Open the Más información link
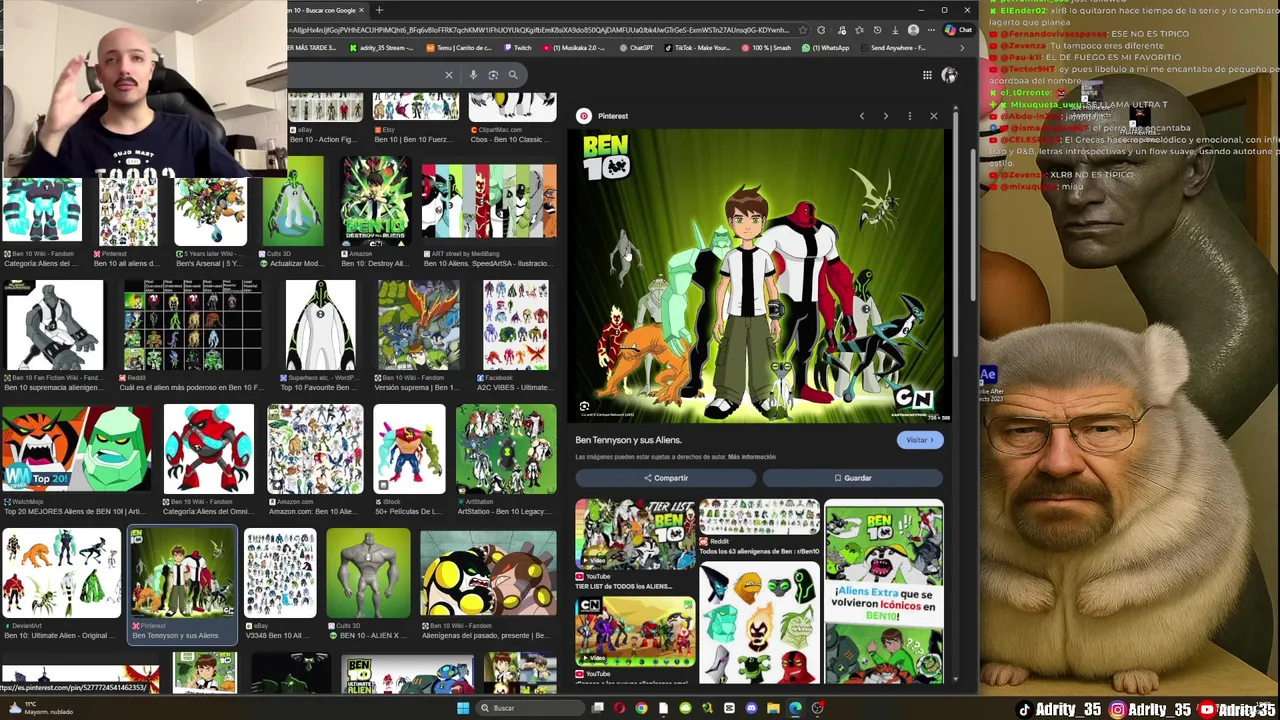This screenshot has width=1280, height=720. pos(752,457)
